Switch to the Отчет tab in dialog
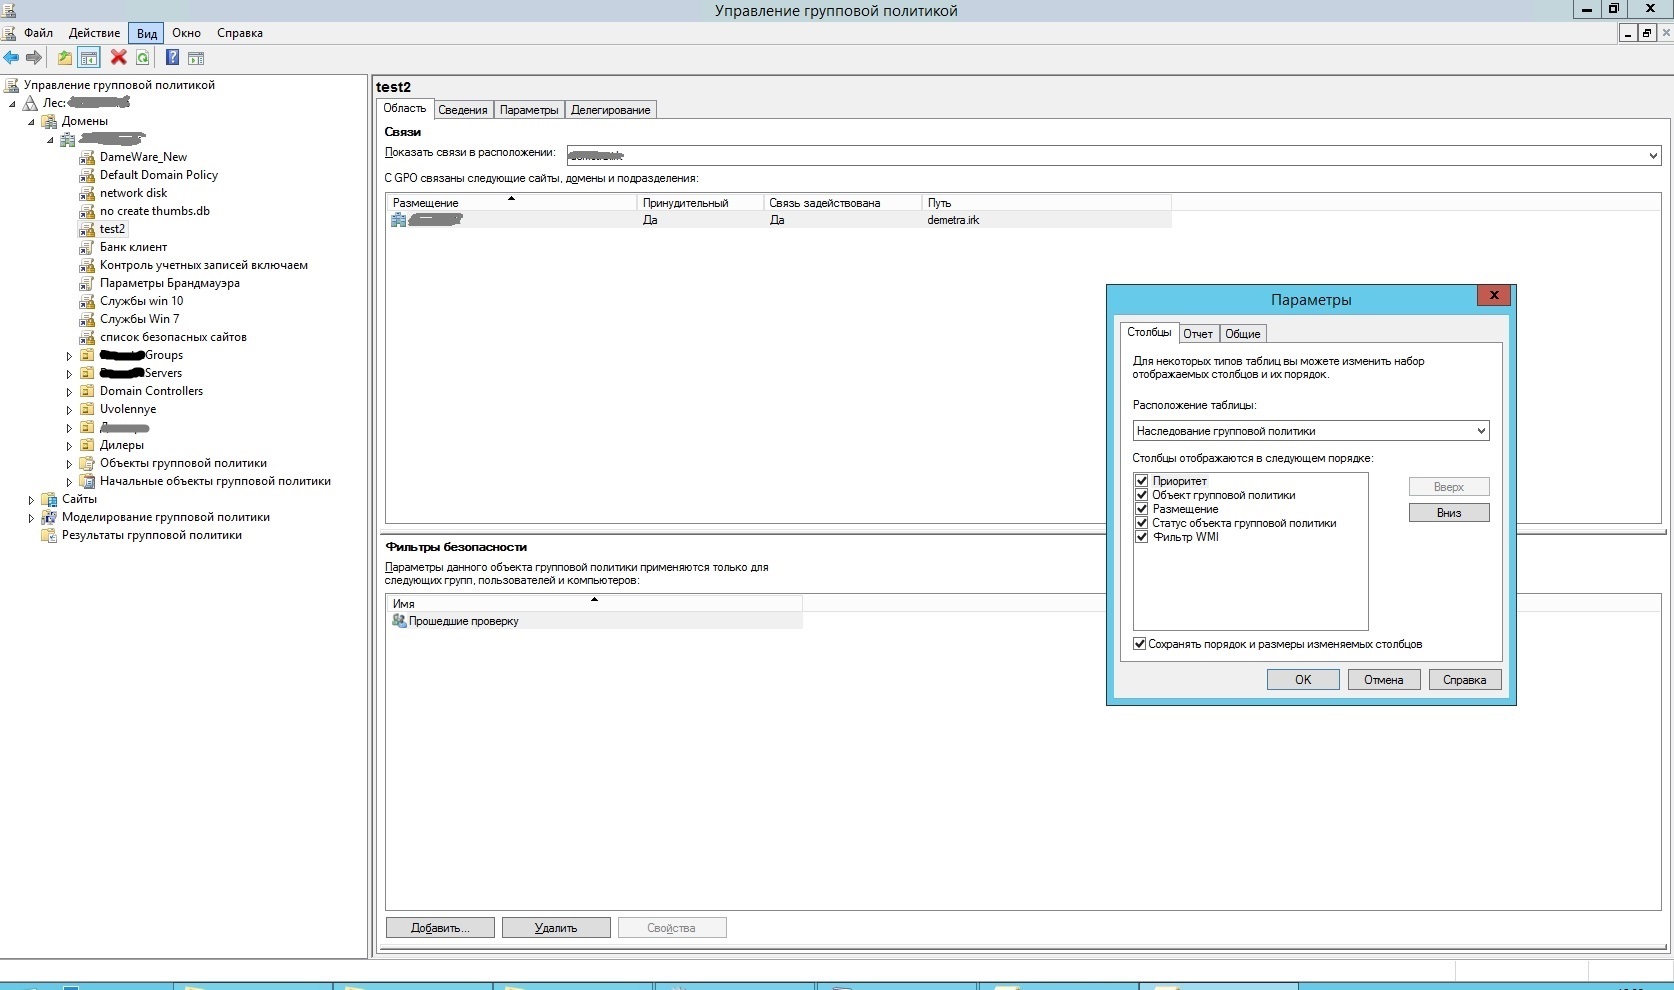 tap(1198, 334)
